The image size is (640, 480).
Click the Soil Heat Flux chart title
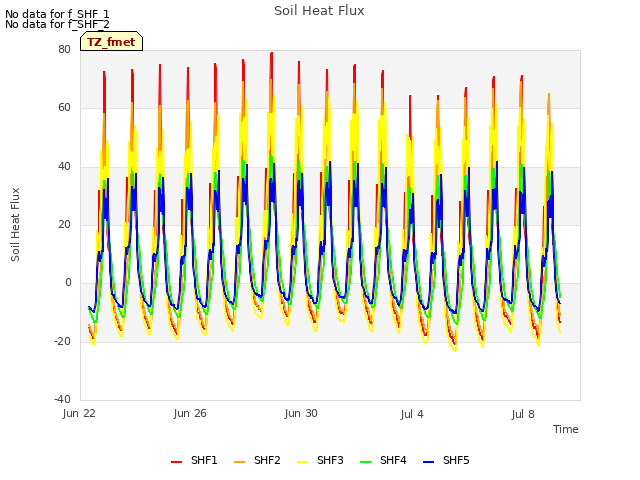319,11
